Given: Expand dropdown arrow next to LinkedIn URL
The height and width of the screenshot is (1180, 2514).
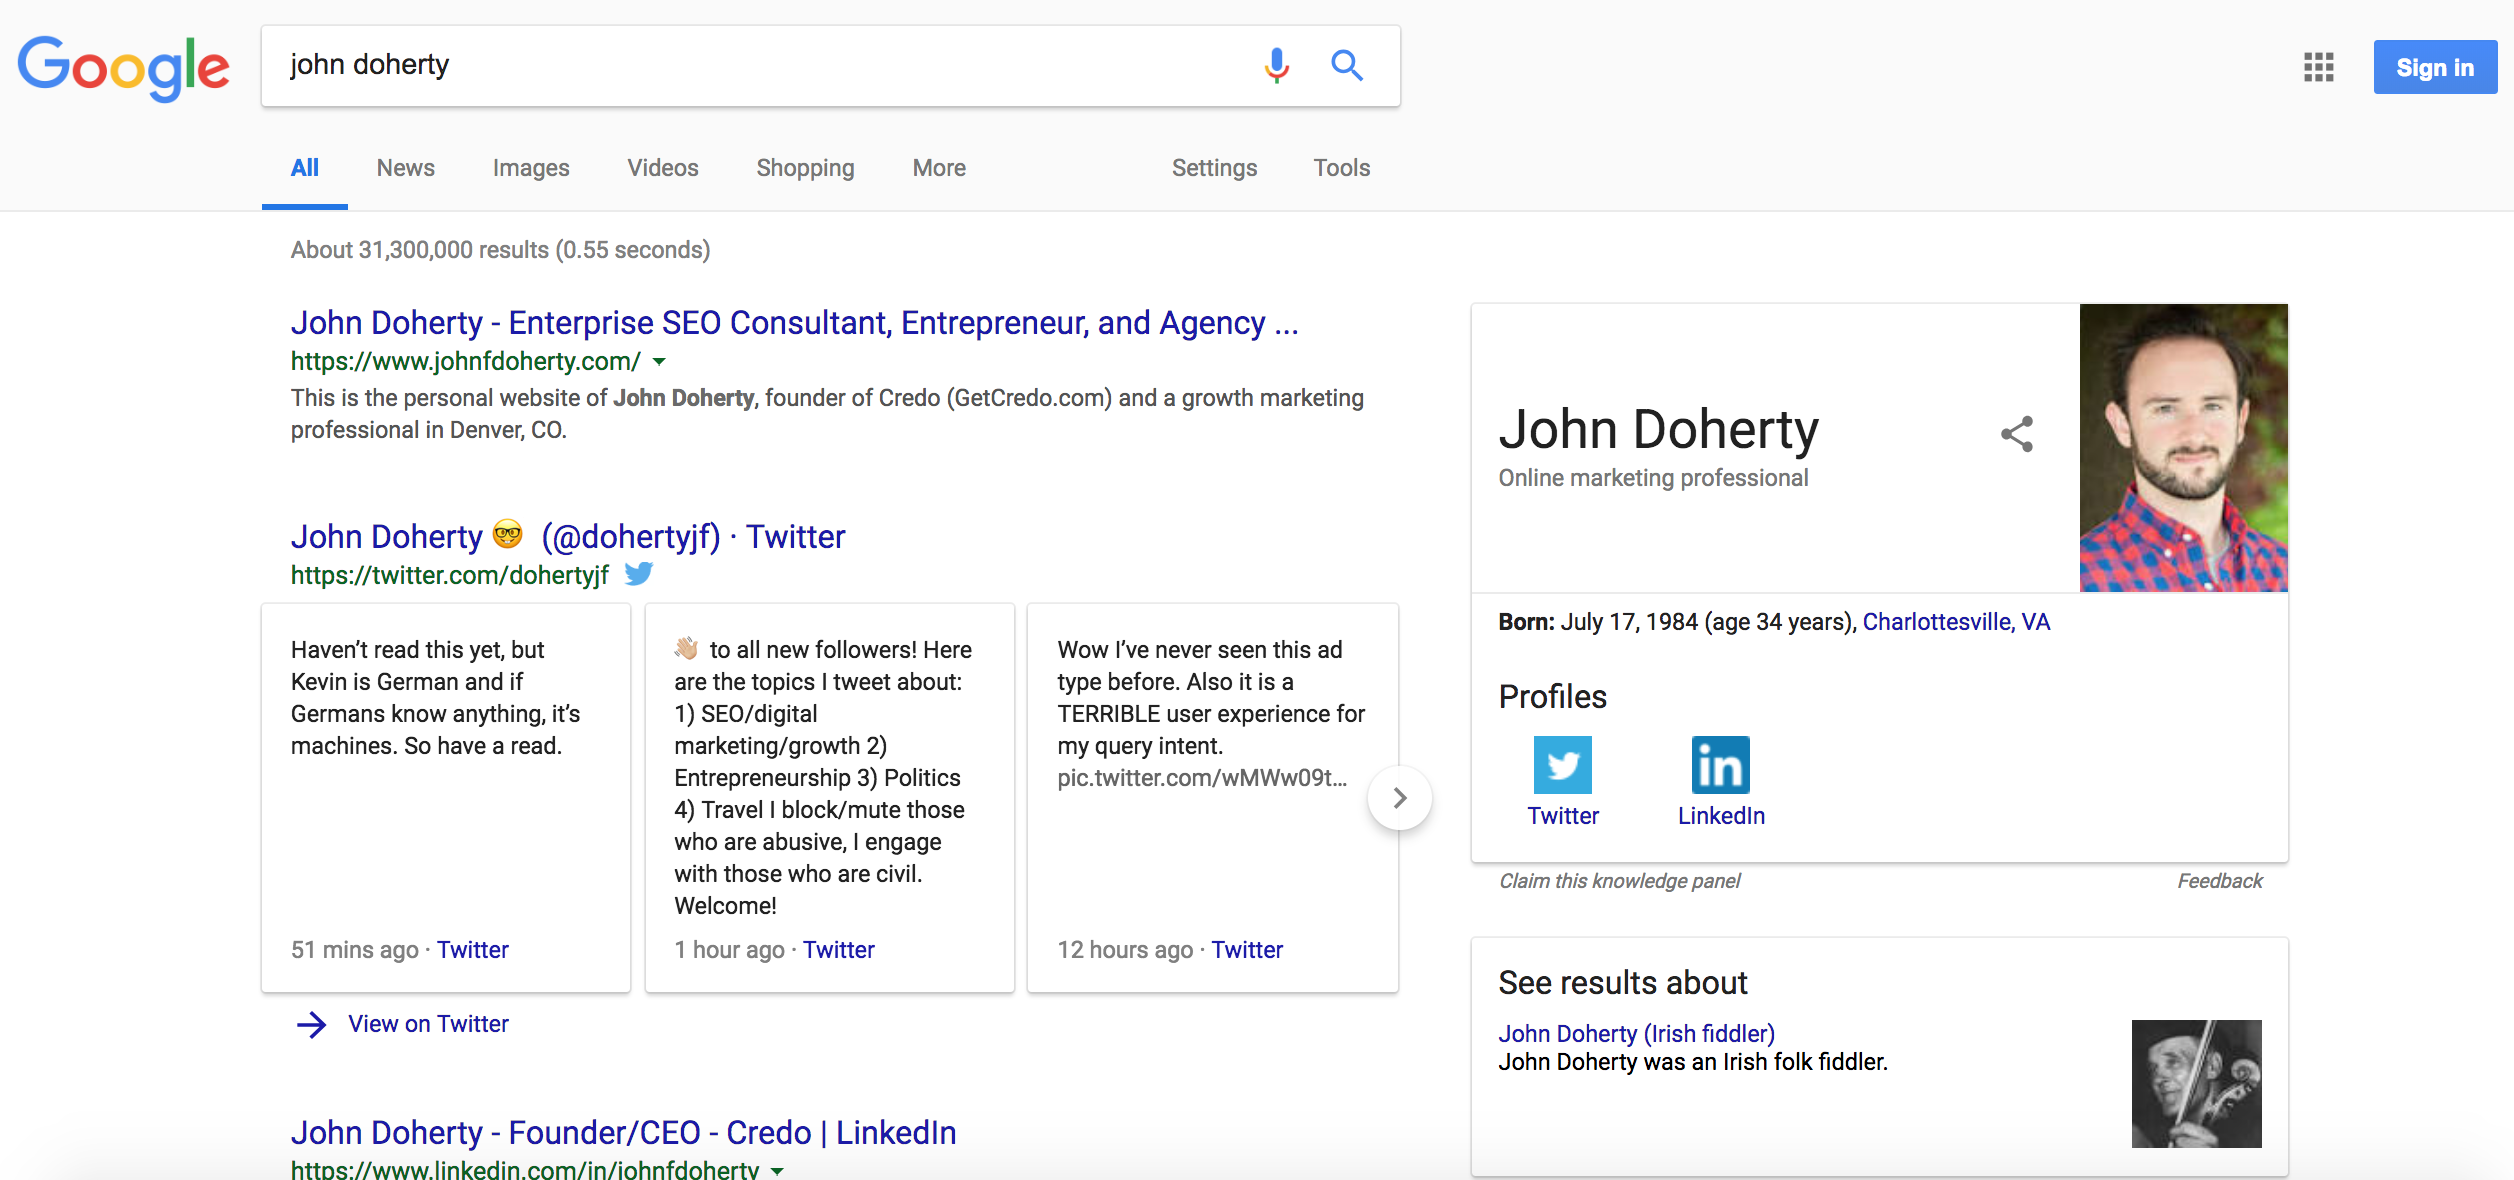Looking at the screenshot, I should click(x=777, y=1170).
